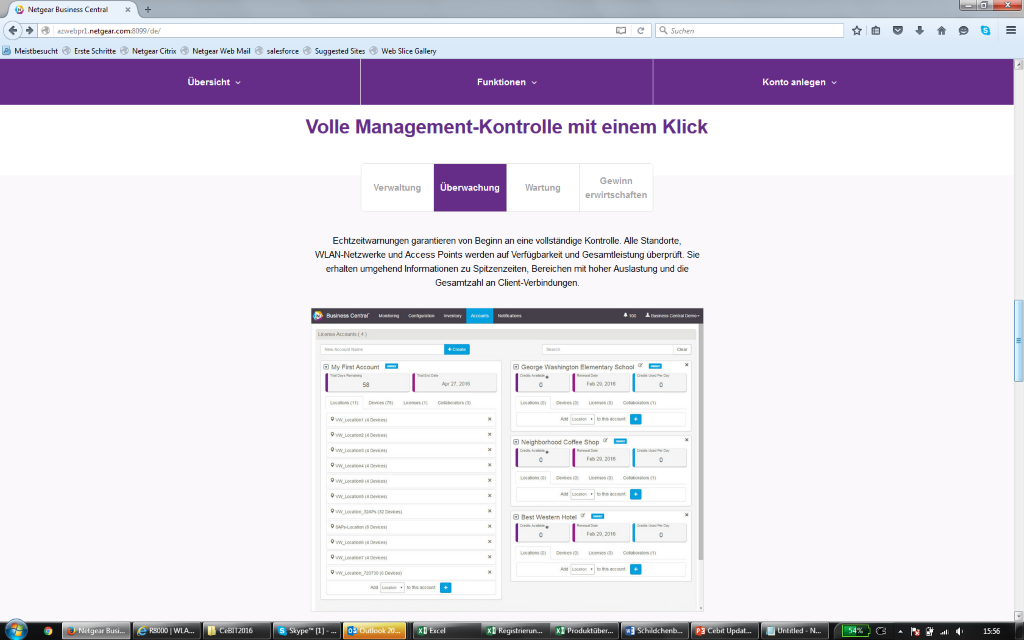Show hidden system tray icons
The width and height of the screenshot is (1024, 640).
(900, 631)
